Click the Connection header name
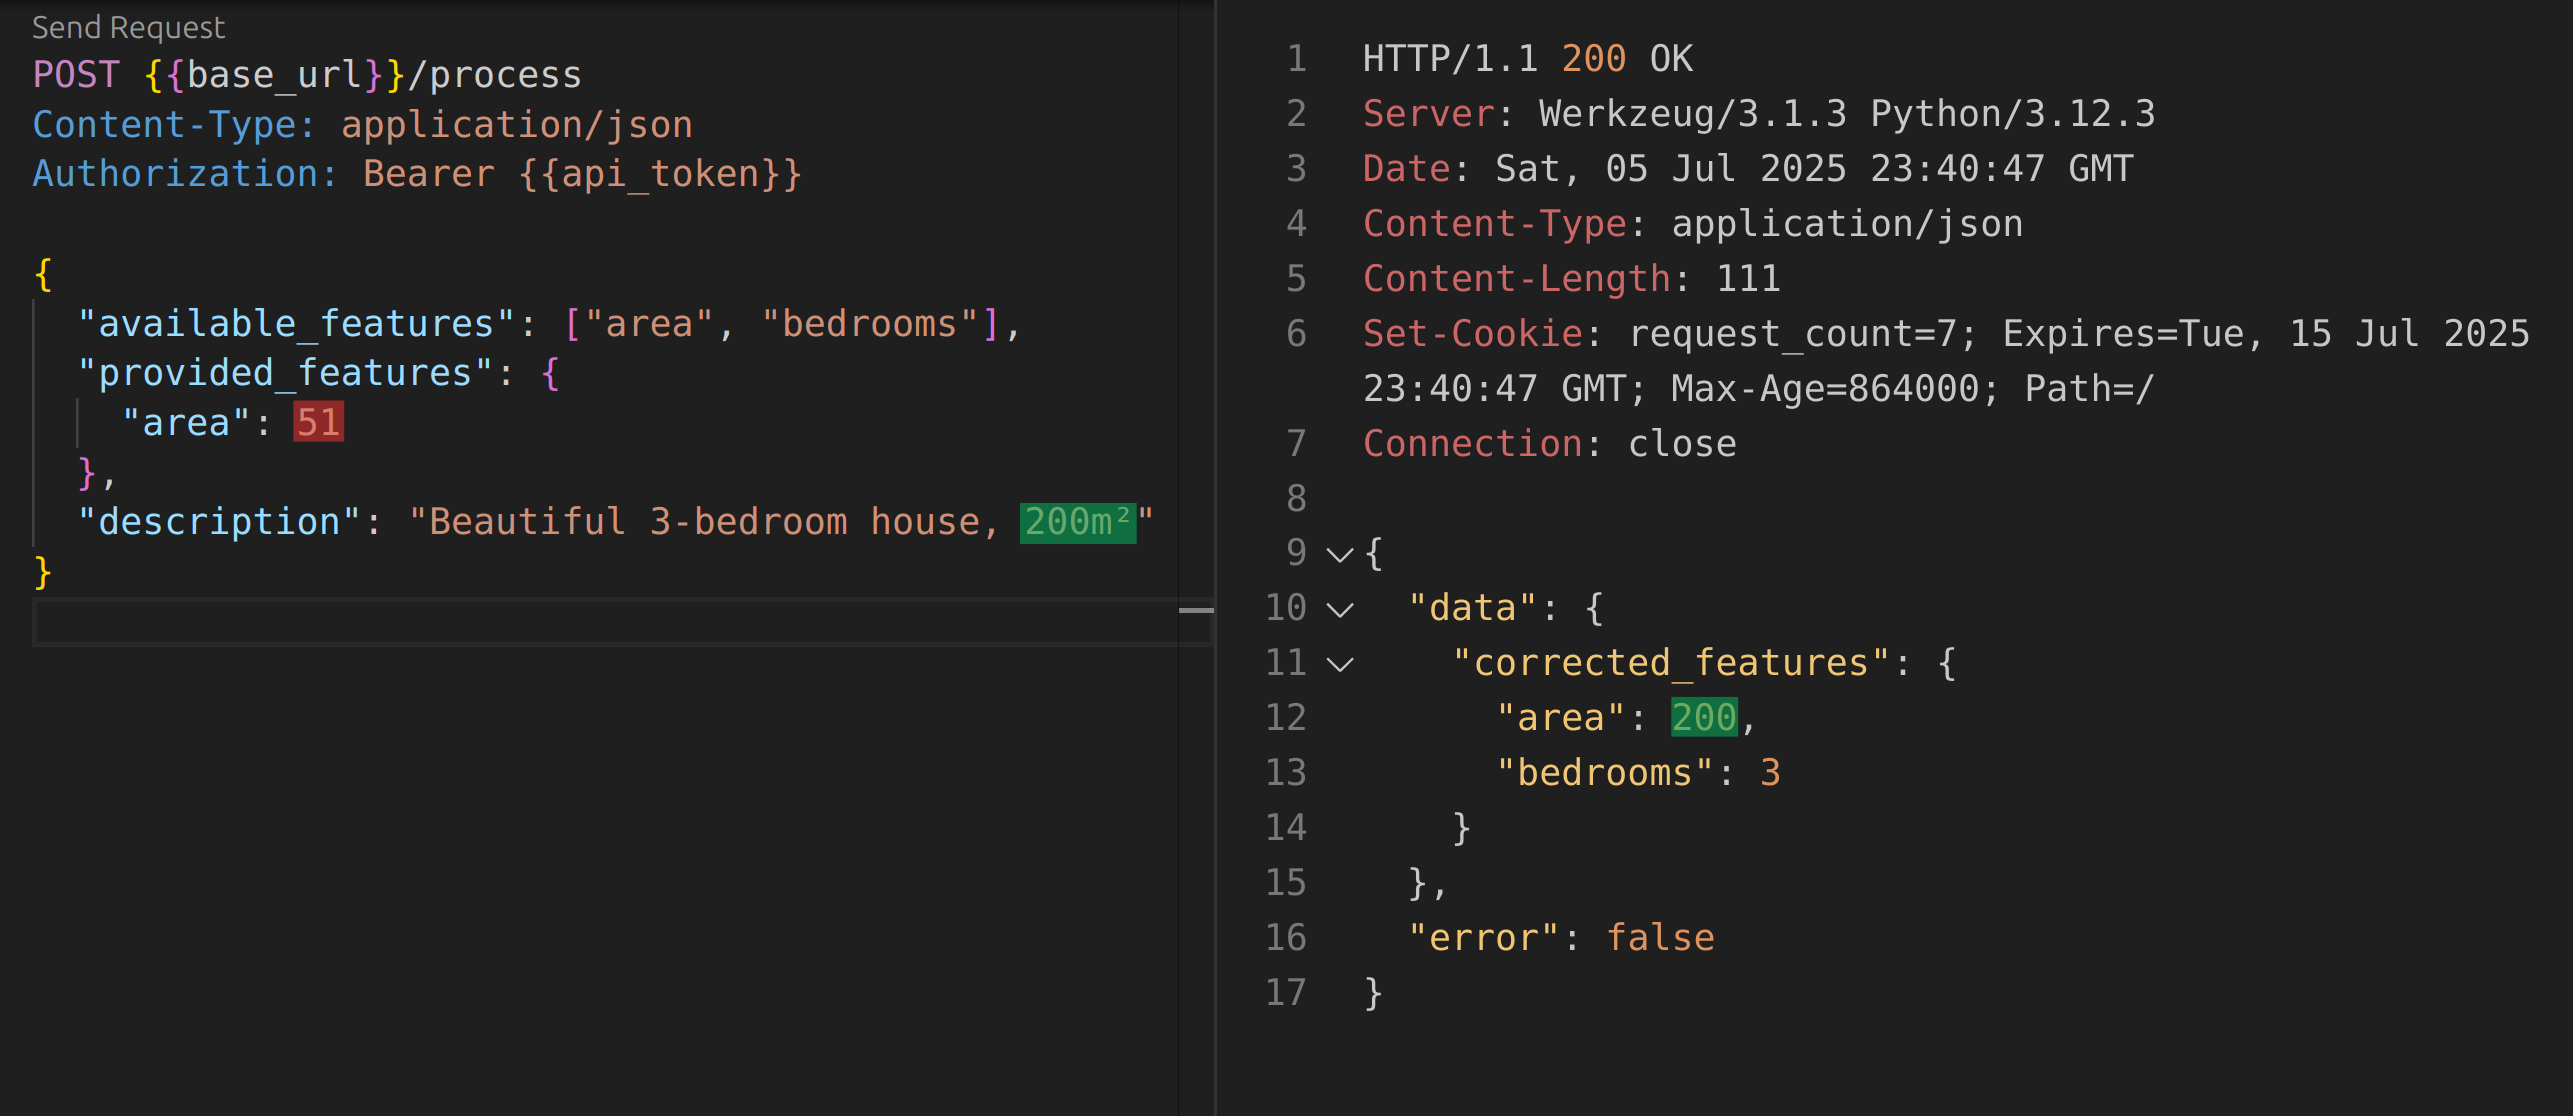Image resolution: width=2573 pixels, height=1116 pixels. point(1472,444)
